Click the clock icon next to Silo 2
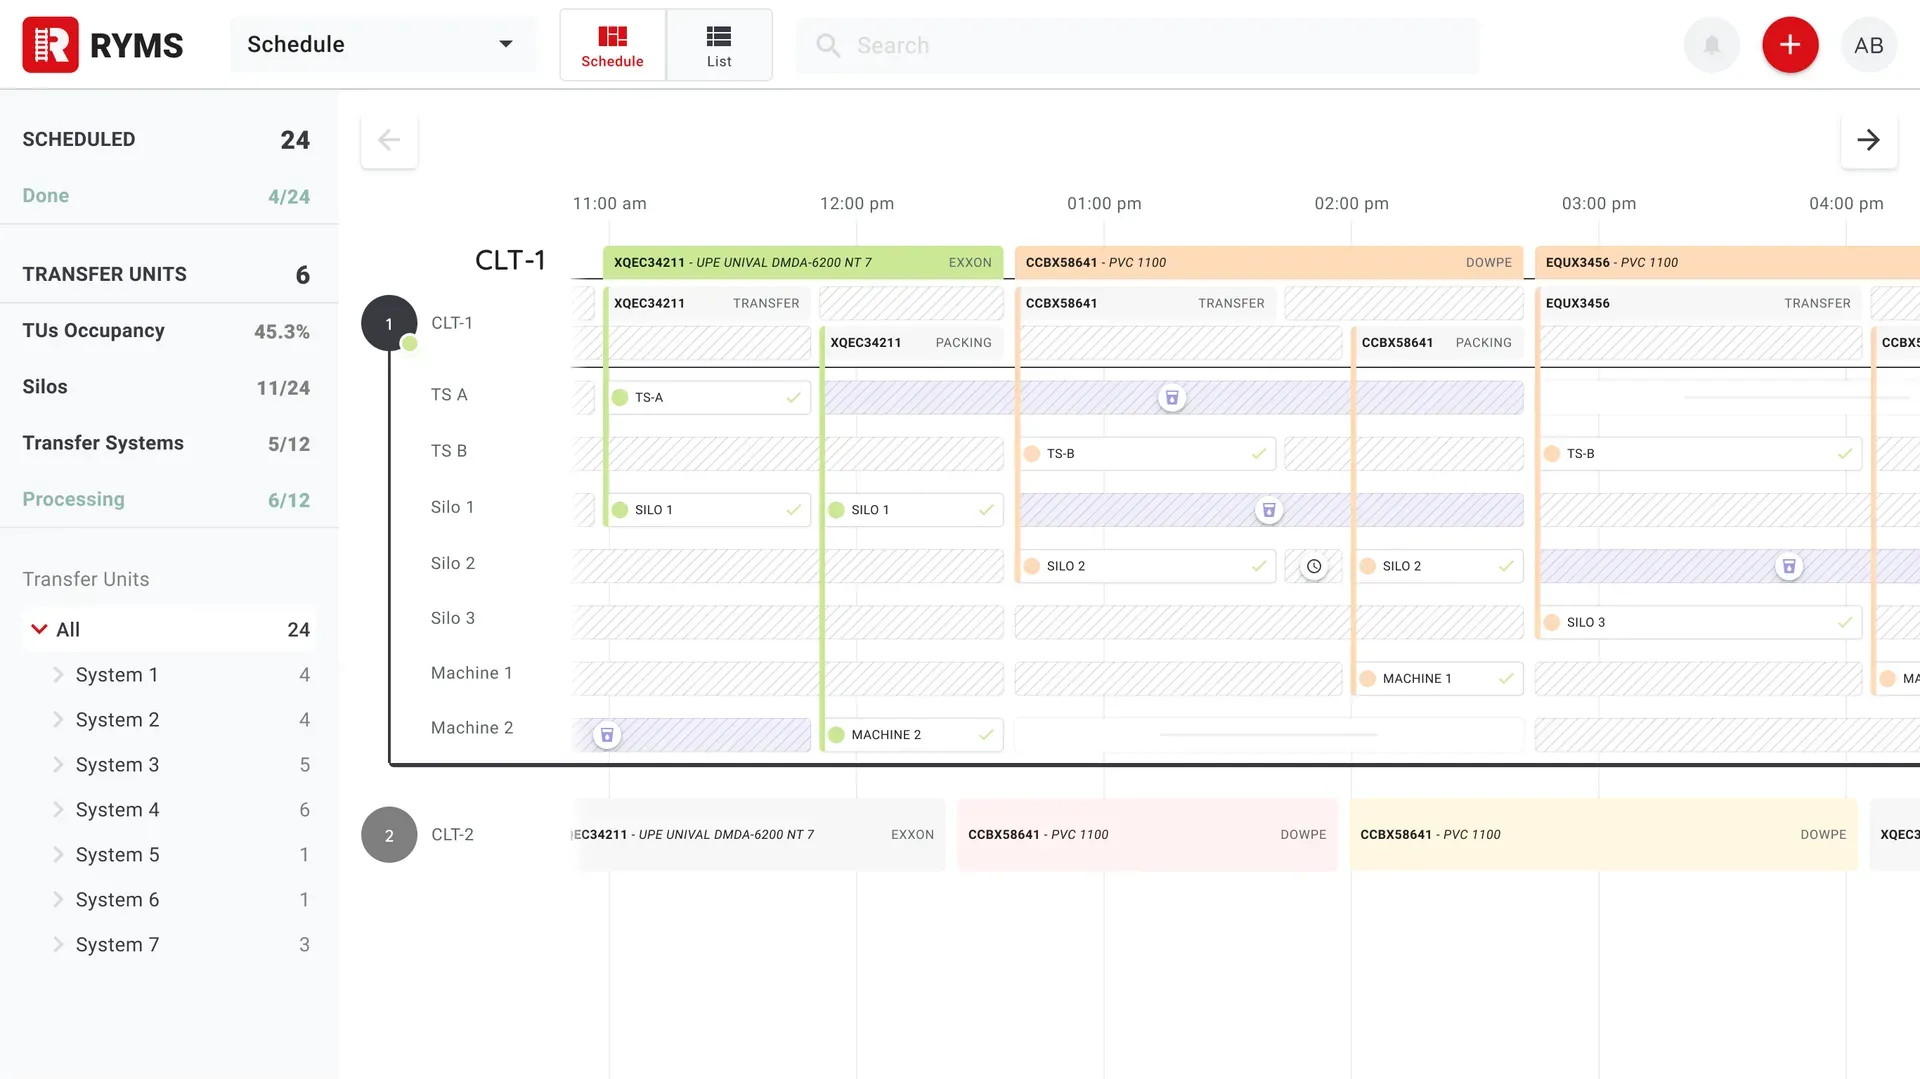Screen dimensions: 1920x1079 [1313, 566]
